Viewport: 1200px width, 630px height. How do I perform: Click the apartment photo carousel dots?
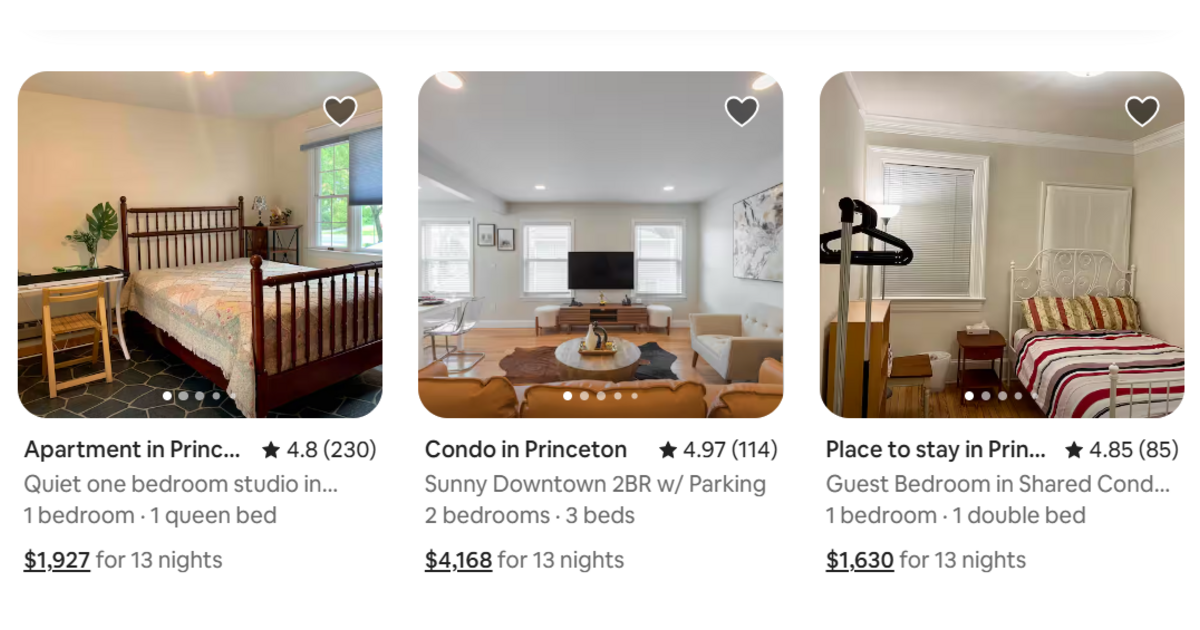(200, 396)
